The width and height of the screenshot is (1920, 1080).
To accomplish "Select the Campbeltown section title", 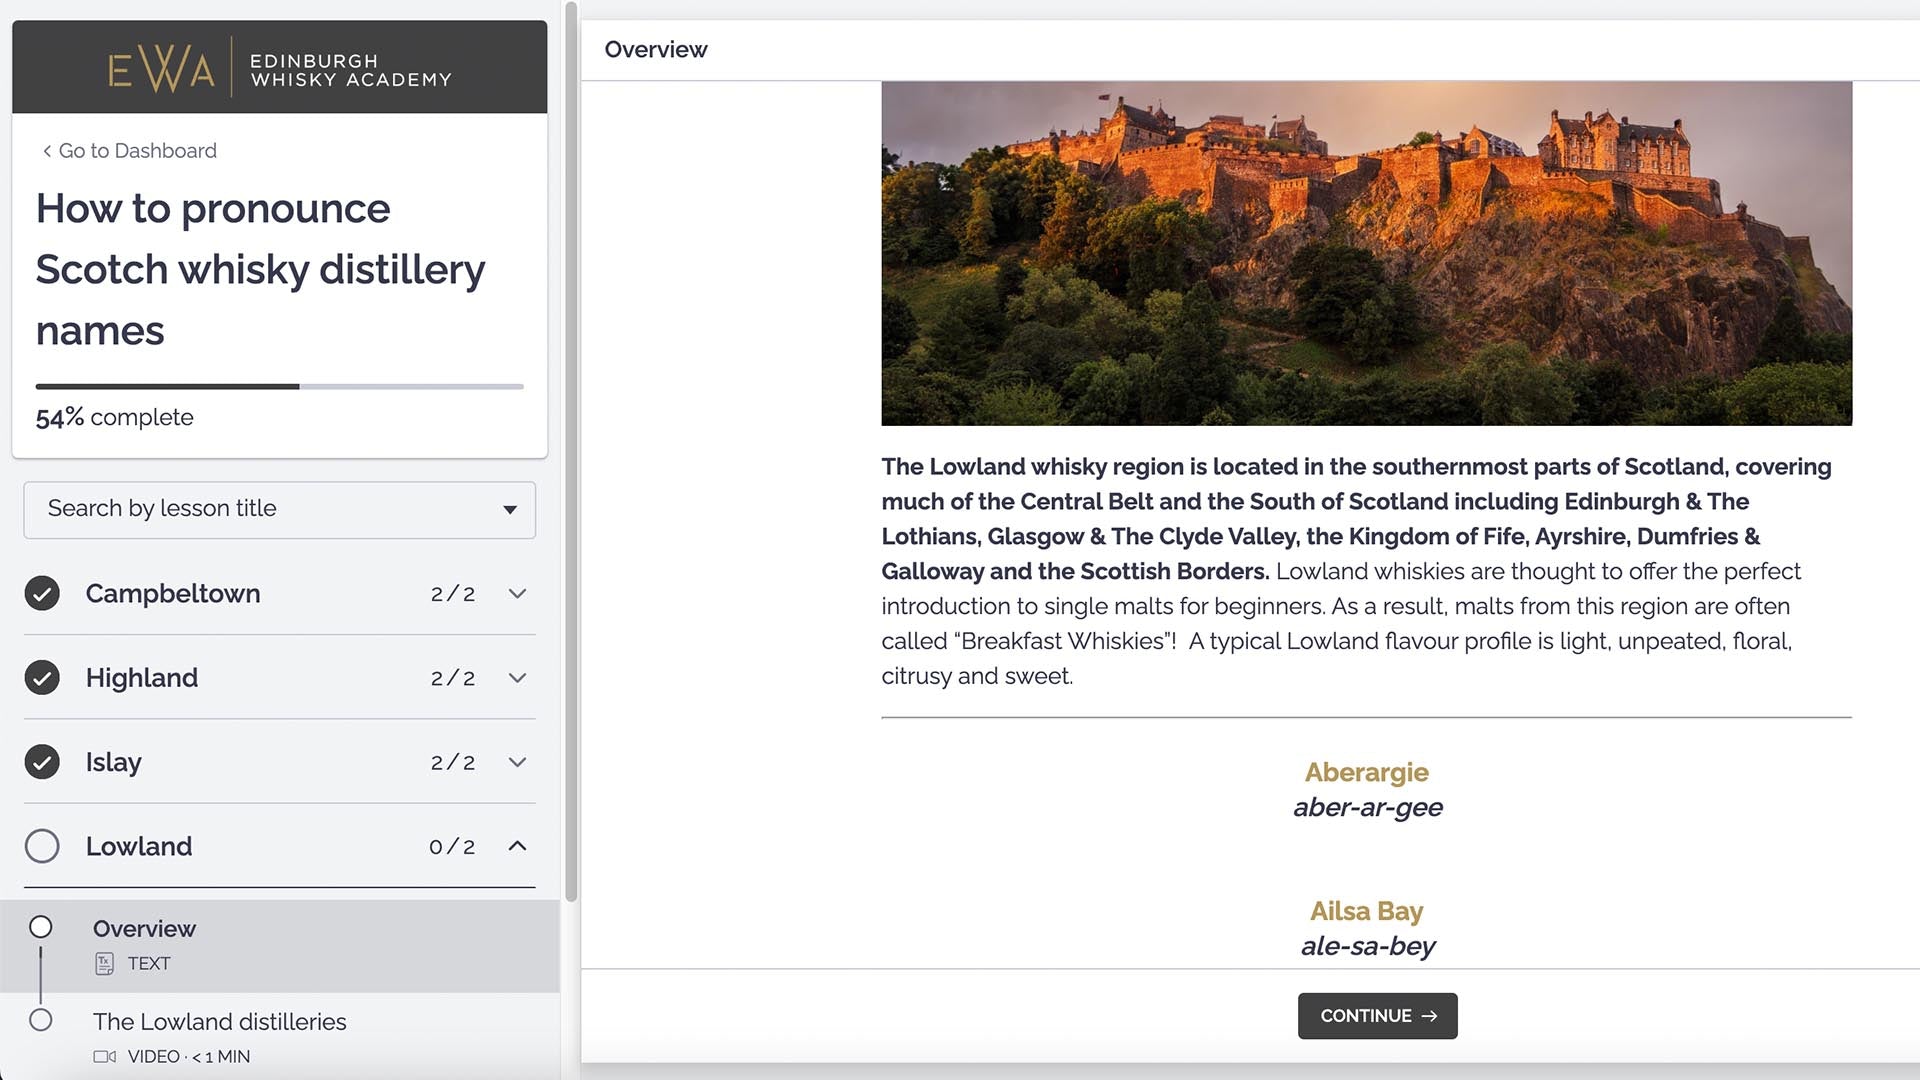I will 173,593.
